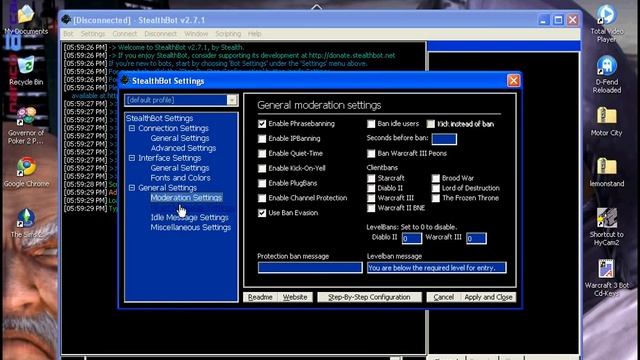Close the StealthBot Settings dialog

(x=513, y=81)
